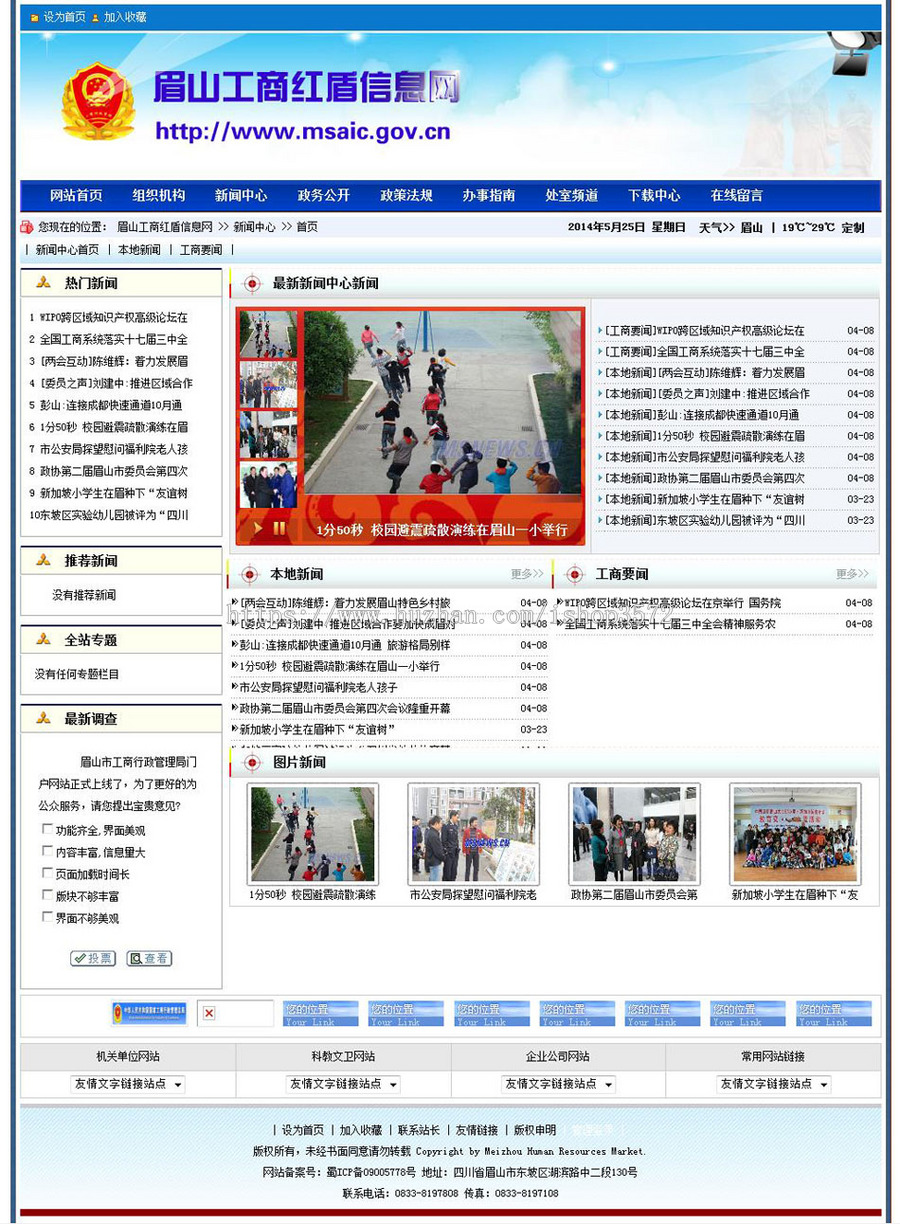The height and width of the screenshot is (1224, 900).
Task: Check the 功能齐全,界面美观 survey option
Action: (x=46, y=828)
